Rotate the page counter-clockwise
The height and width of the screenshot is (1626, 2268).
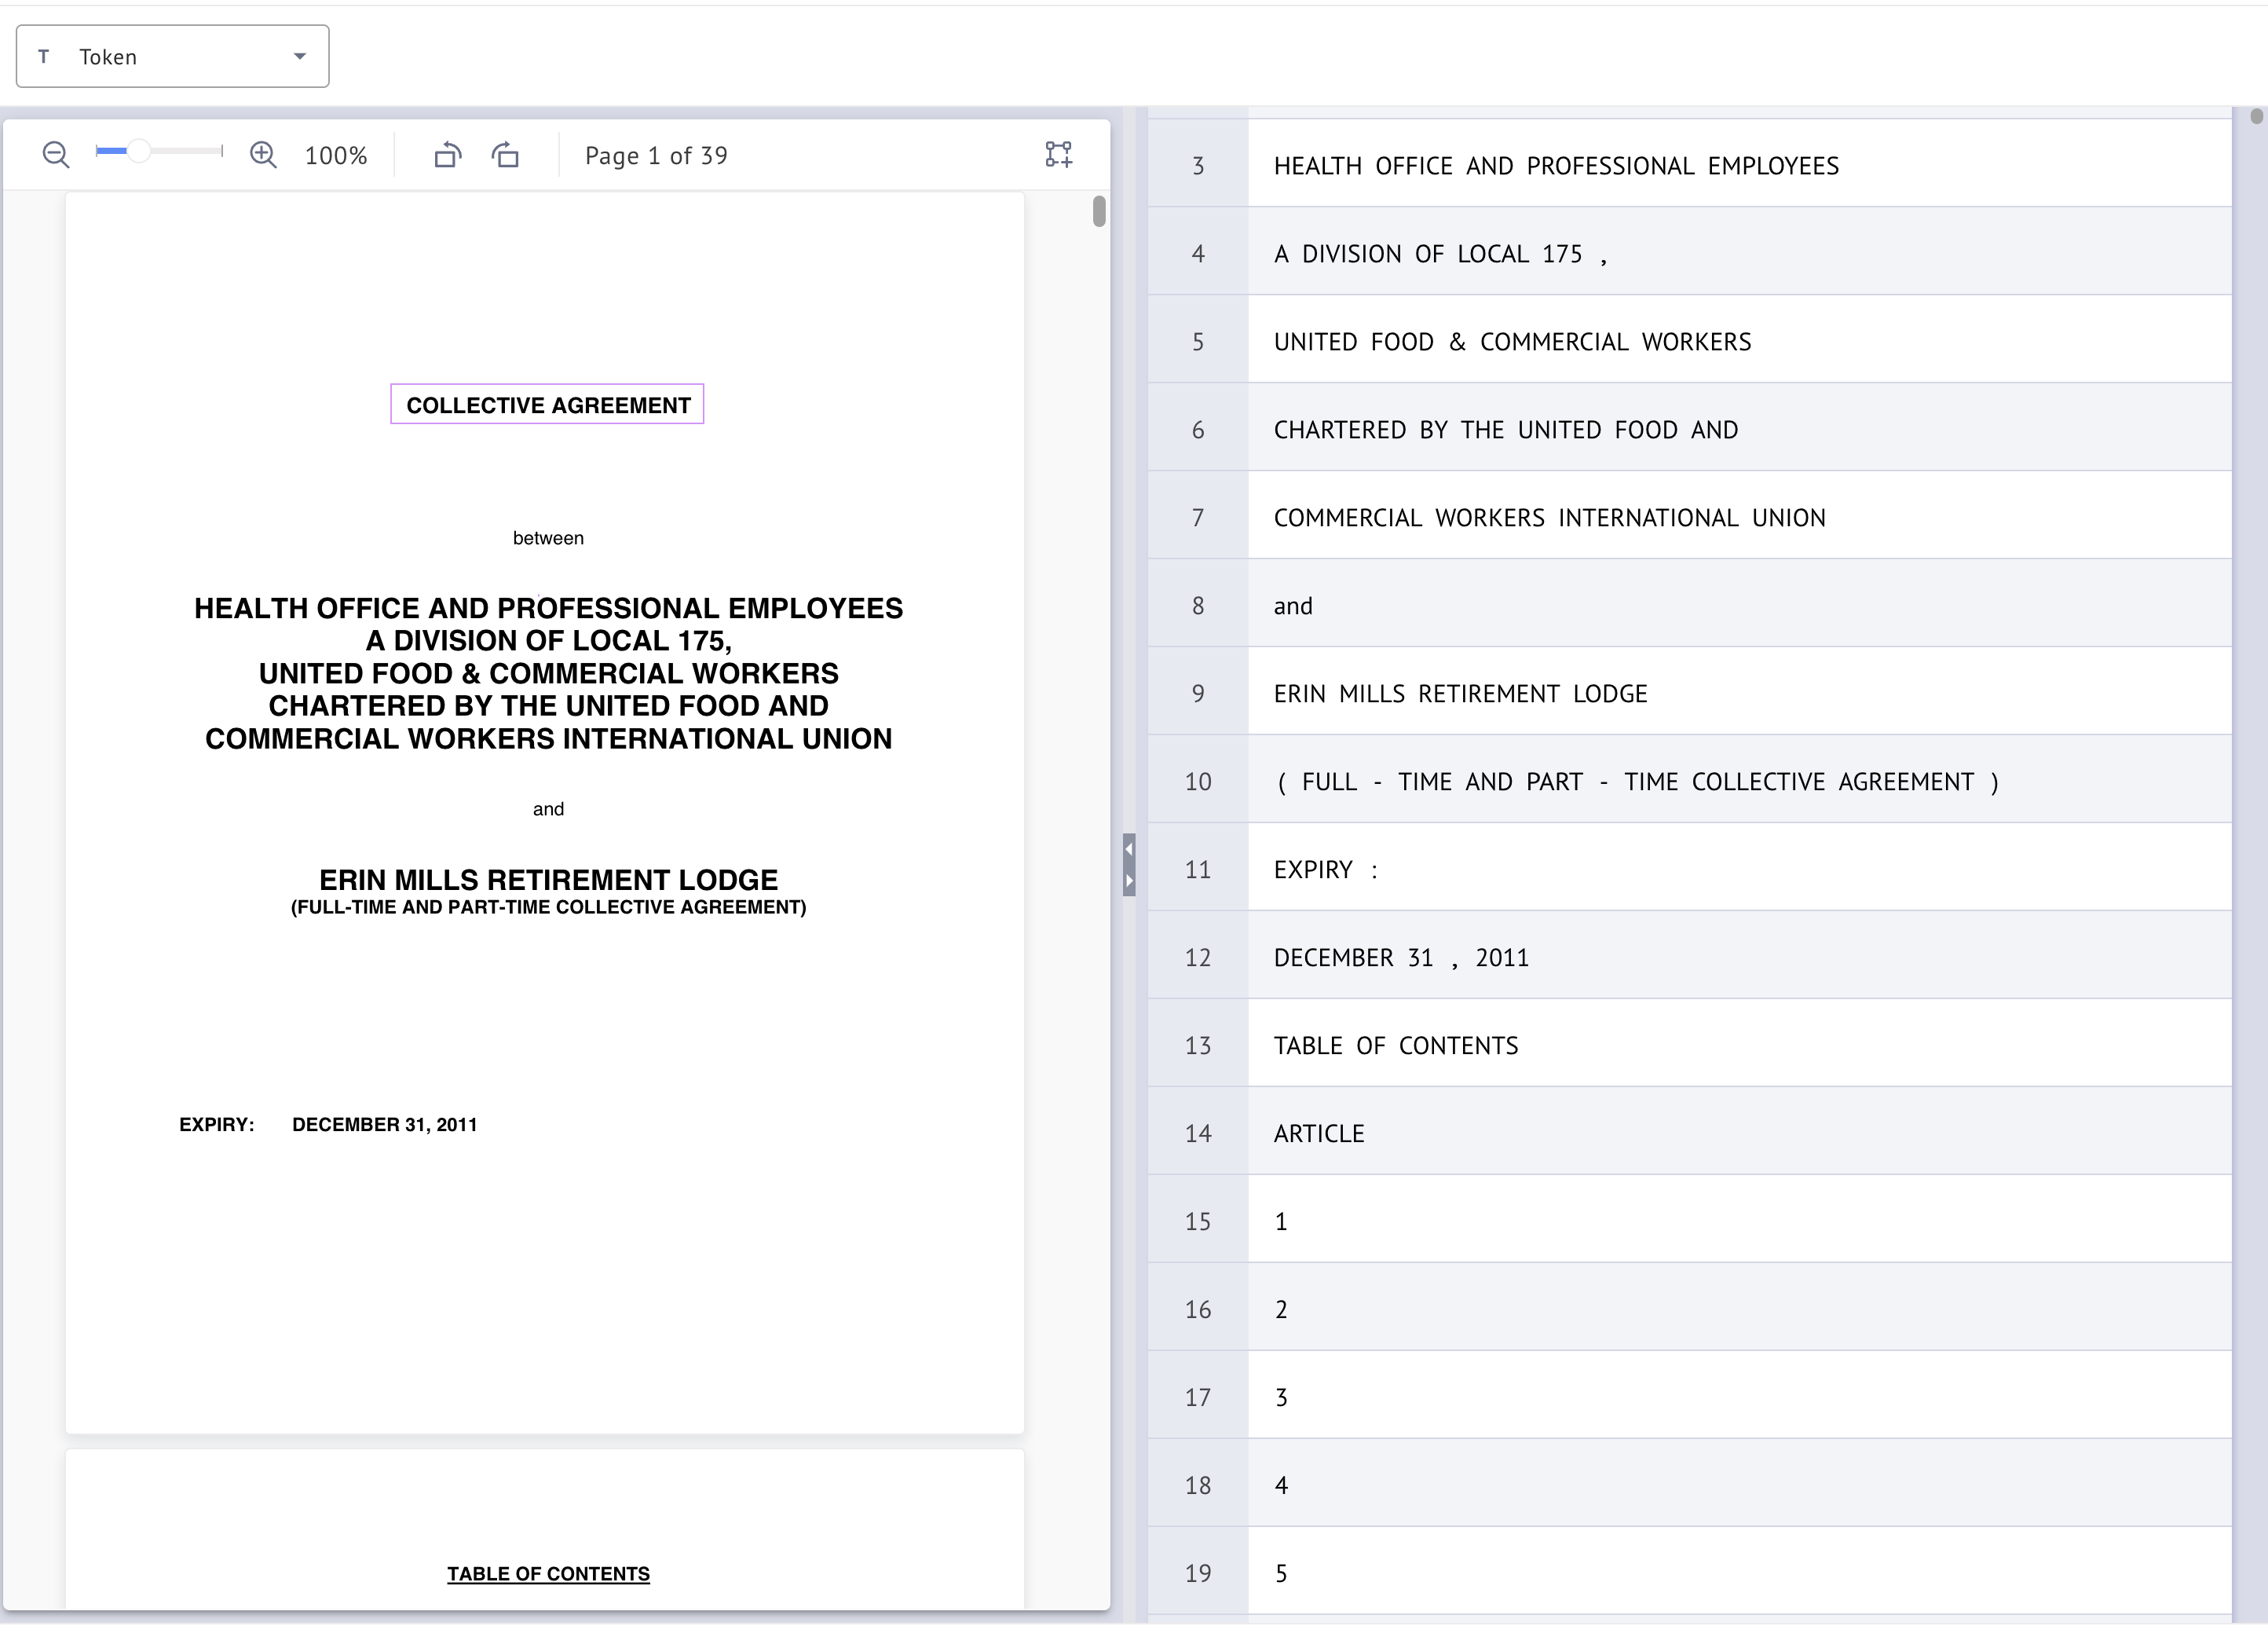pyautogui.click(x=448, y=155)
